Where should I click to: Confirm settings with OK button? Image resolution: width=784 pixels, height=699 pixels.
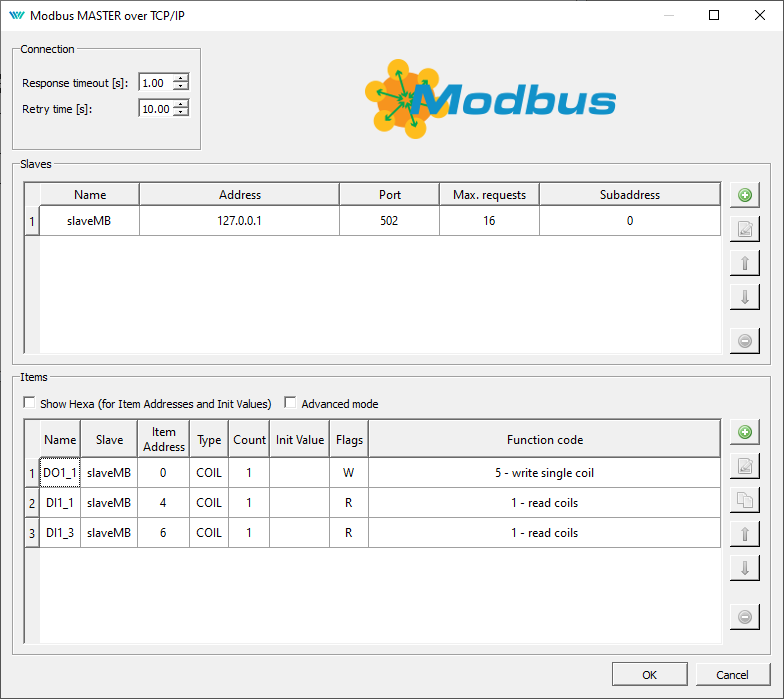pos(650,675)
